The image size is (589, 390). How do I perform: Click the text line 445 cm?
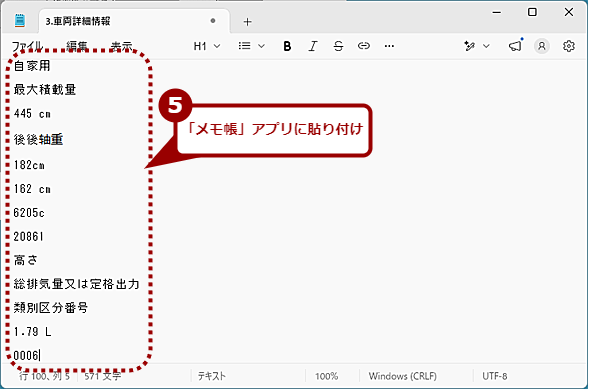32,113
